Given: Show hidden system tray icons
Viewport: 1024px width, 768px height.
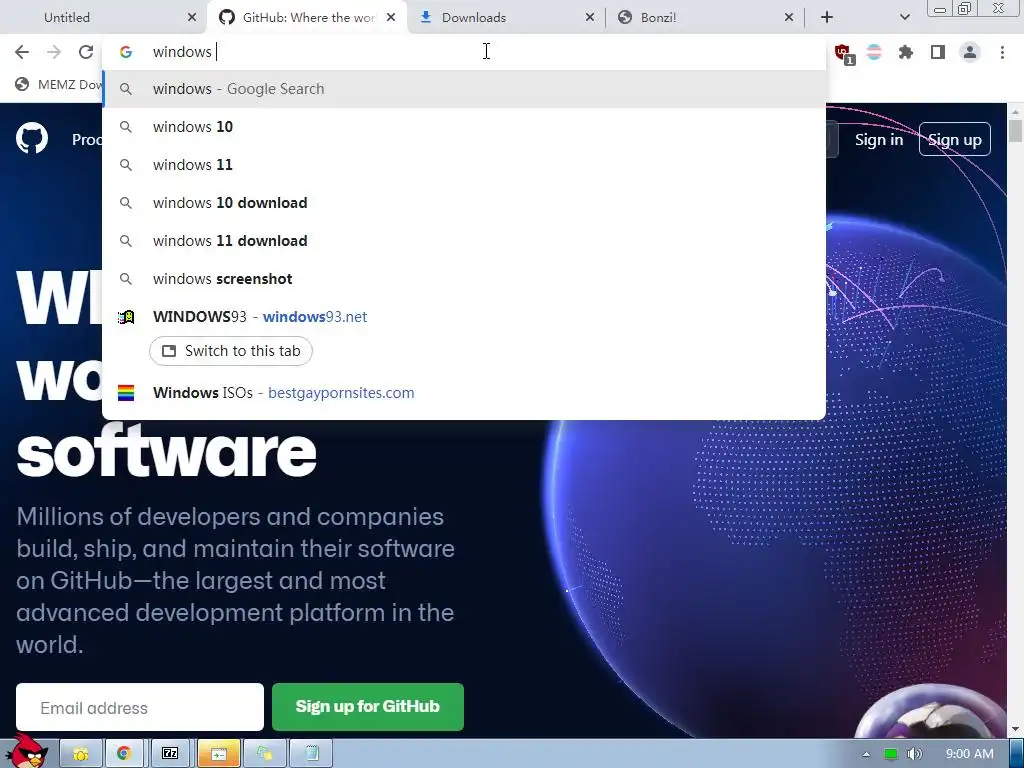Looking at the screenshot, I should tap(866, 754).
